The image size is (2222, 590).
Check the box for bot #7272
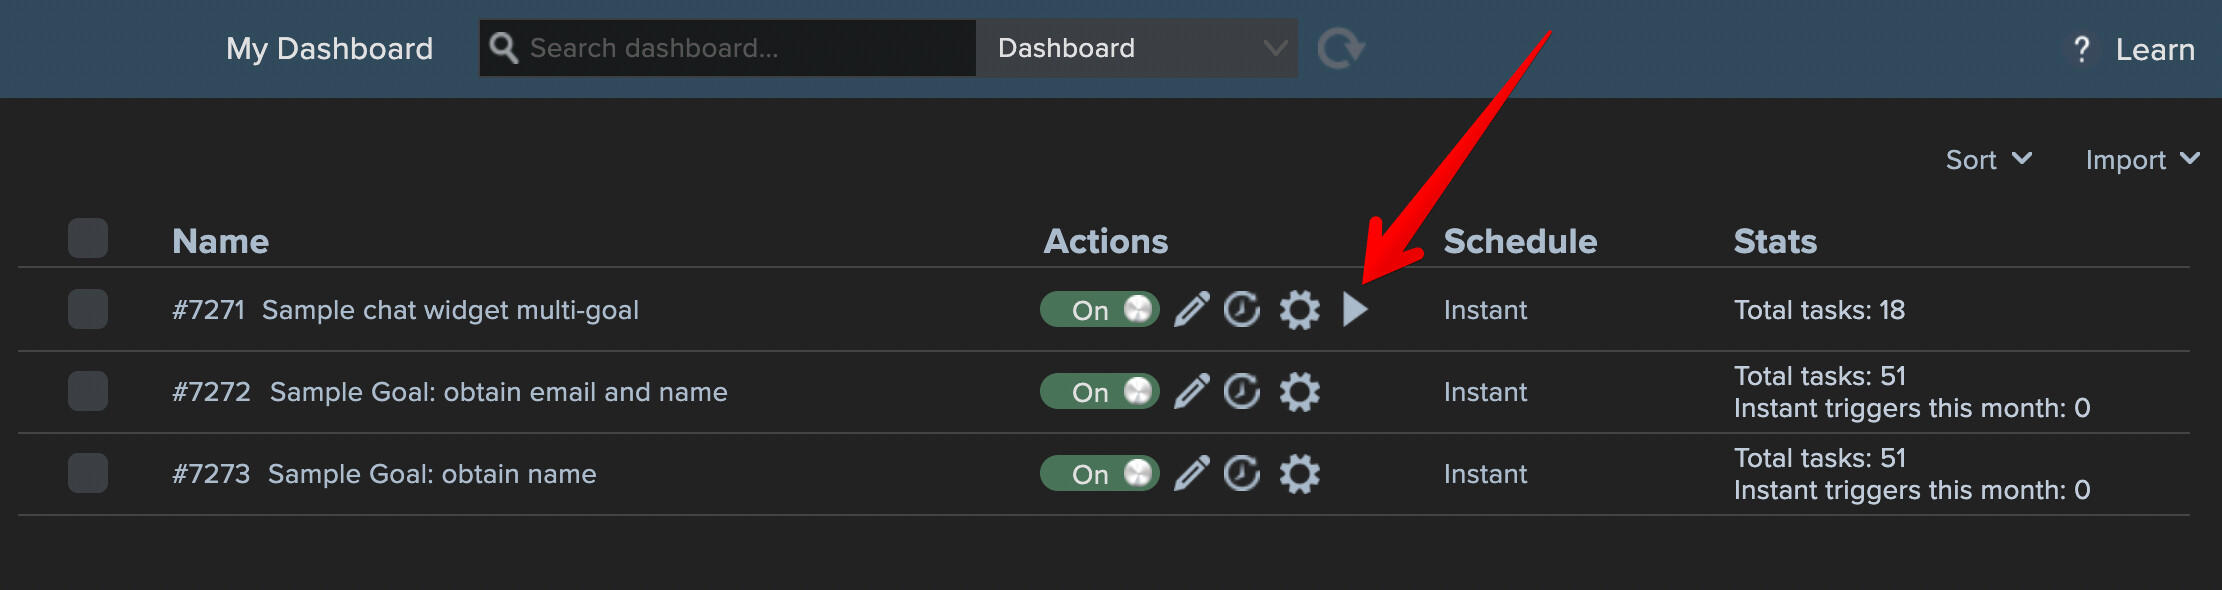88,392
